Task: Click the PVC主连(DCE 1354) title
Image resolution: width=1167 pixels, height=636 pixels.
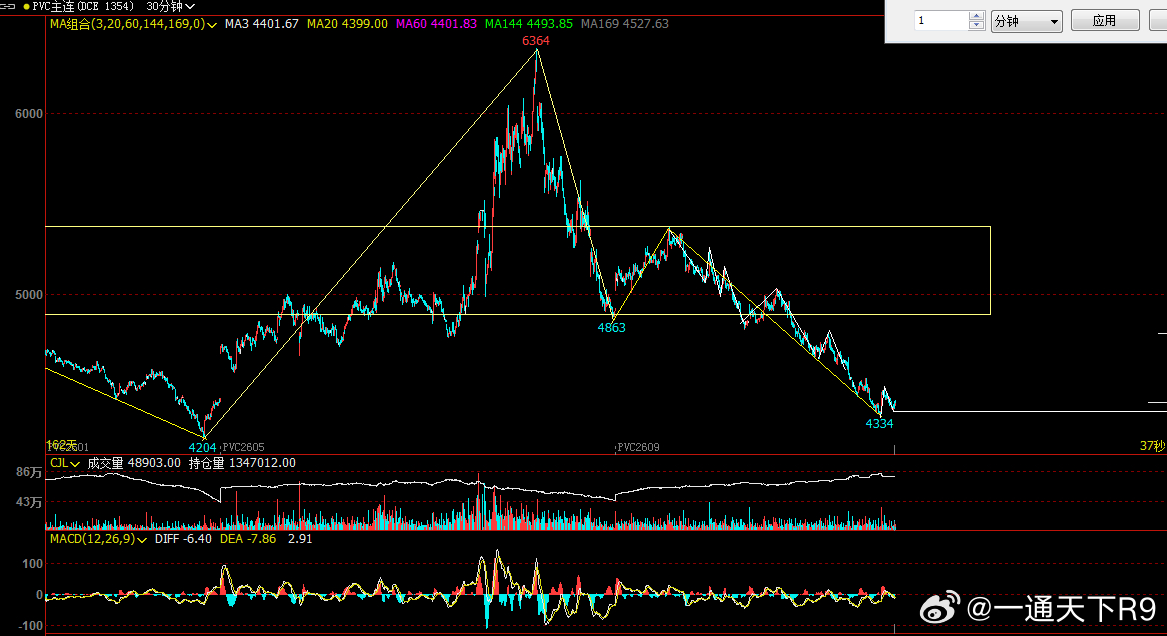Action: click(x=83, y=7)
